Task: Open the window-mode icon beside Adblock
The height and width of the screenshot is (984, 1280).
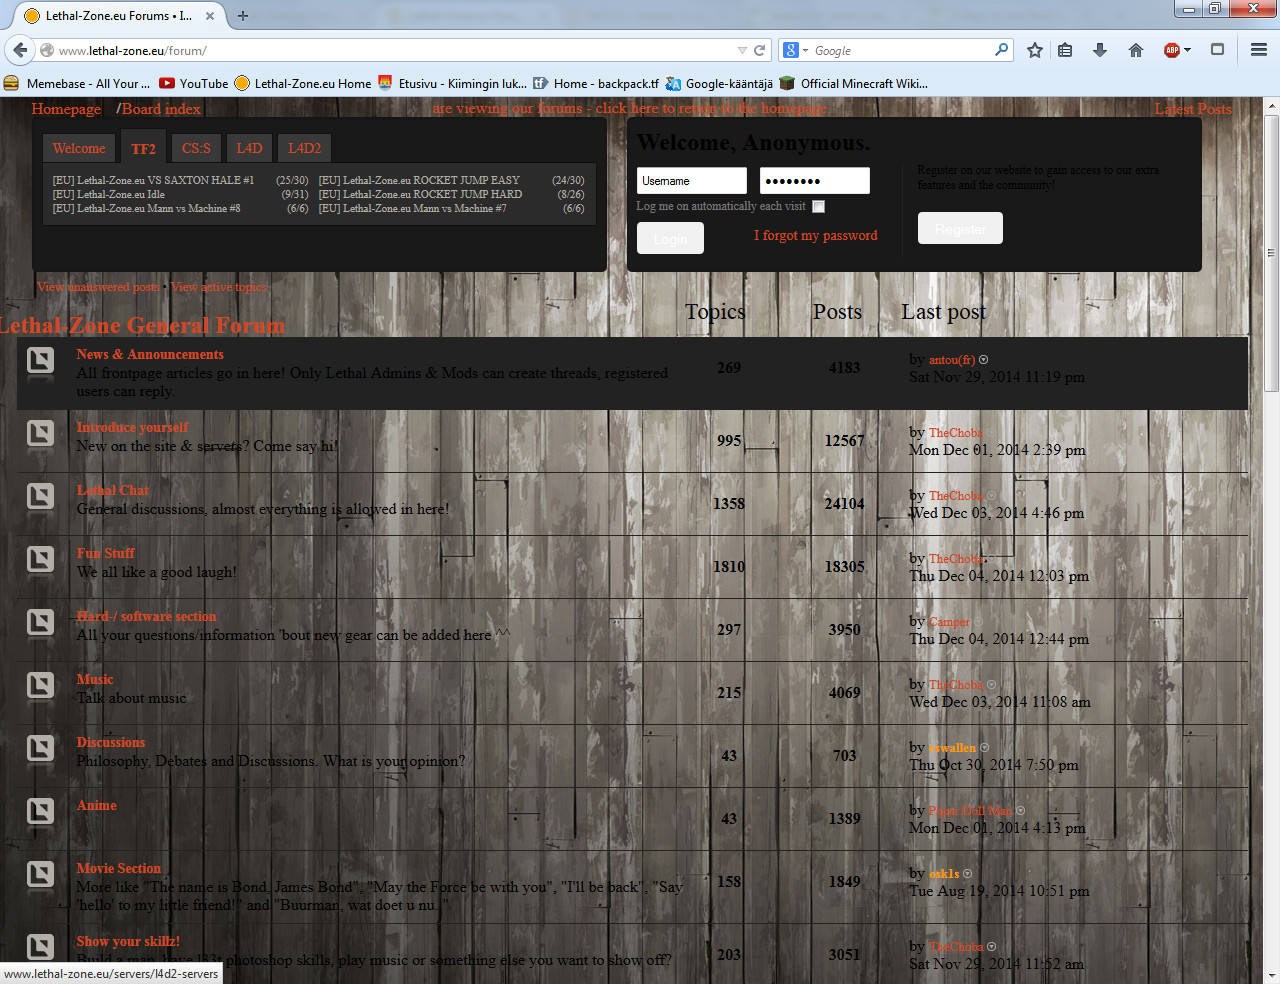Action: pos(1217,50)
